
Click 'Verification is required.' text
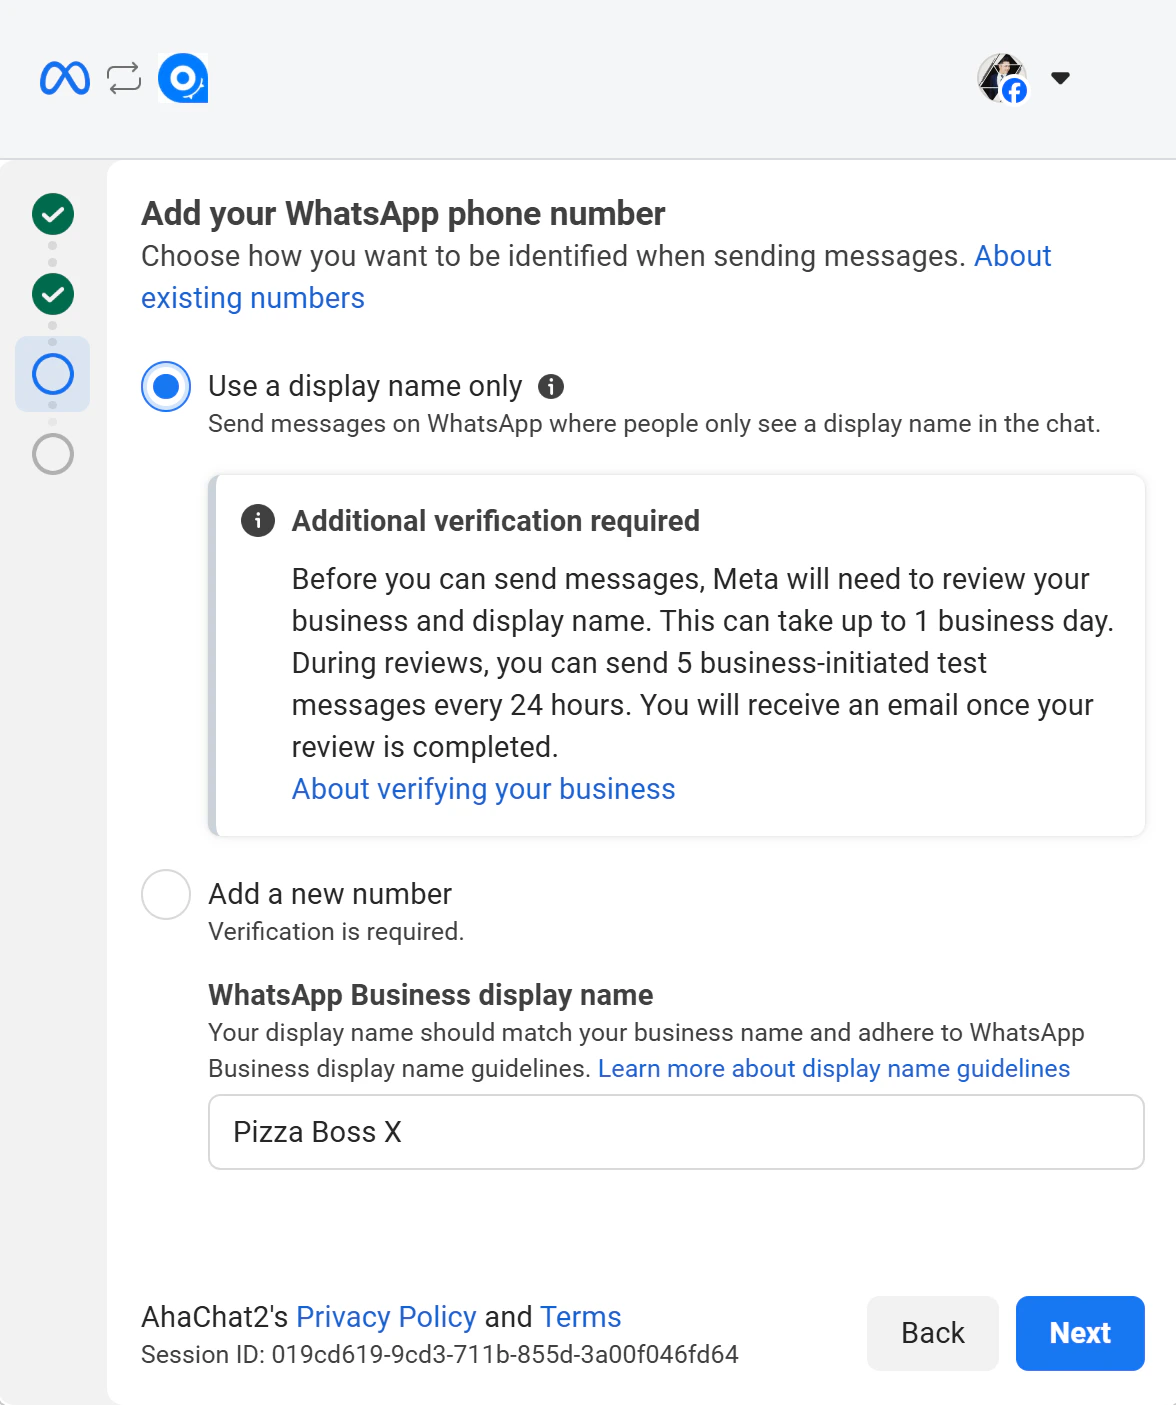click(336, 932)
